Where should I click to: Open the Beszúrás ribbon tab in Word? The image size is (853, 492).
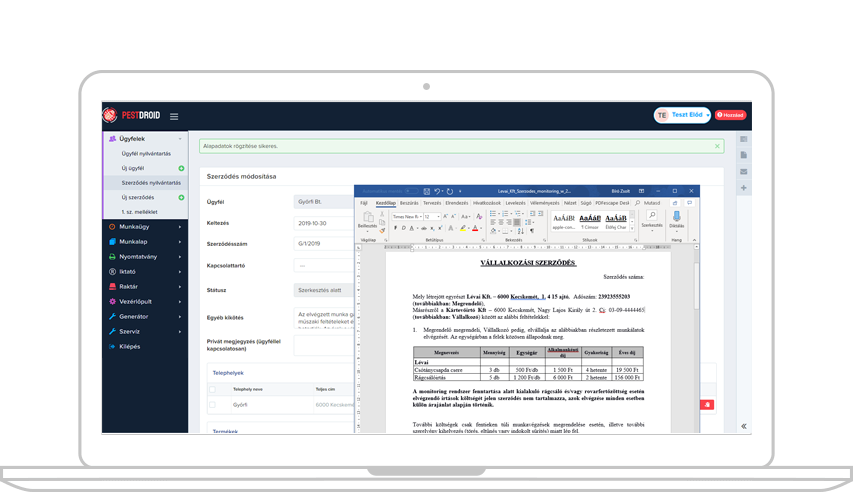409,202
